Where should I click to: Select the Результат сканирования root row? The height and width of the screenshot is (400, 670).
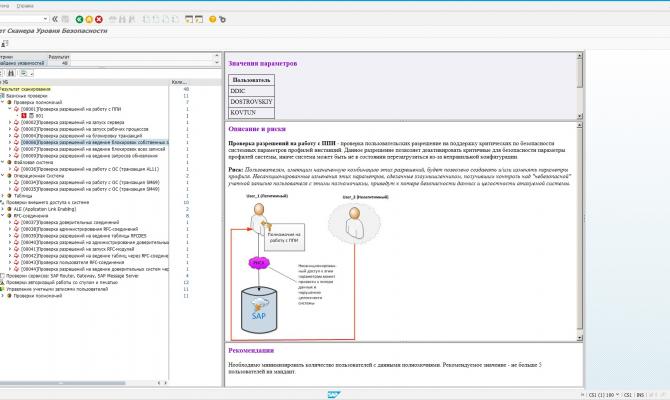[x=25, y=89]
